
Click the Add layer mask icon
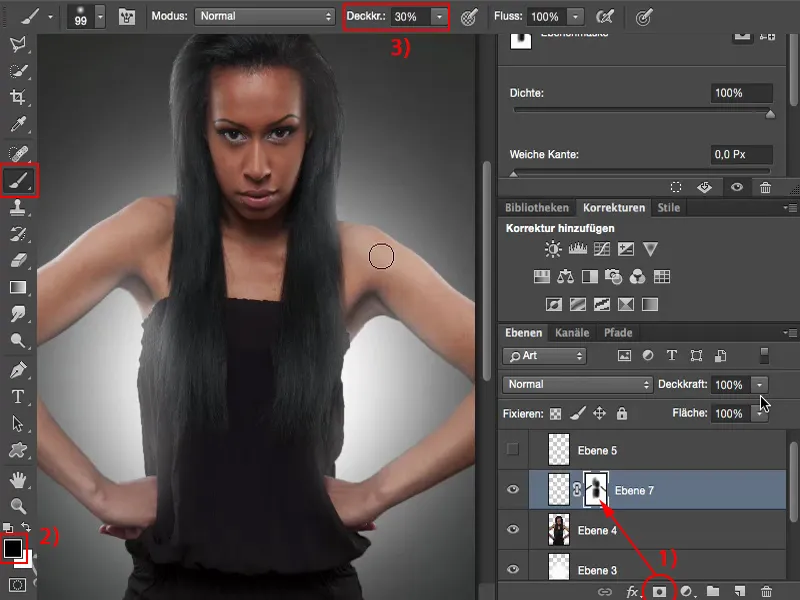click(x=660, y=591)
